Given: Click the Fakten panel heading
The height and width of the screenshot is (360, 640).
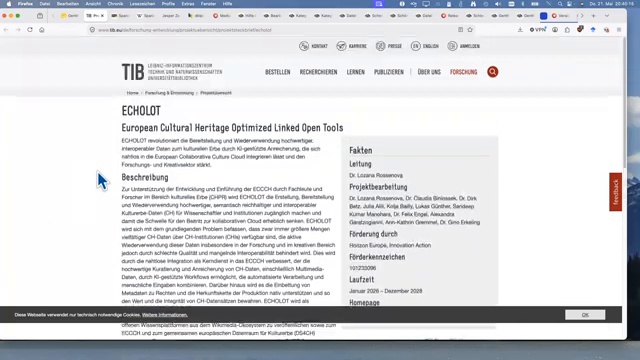Looking at the screenshot, I should (360, 150).
